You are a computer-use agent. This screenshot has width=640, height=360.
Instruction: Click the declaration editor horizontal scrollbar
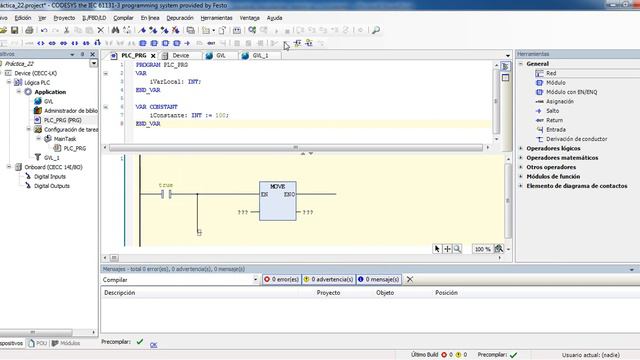tap(296, 147)
